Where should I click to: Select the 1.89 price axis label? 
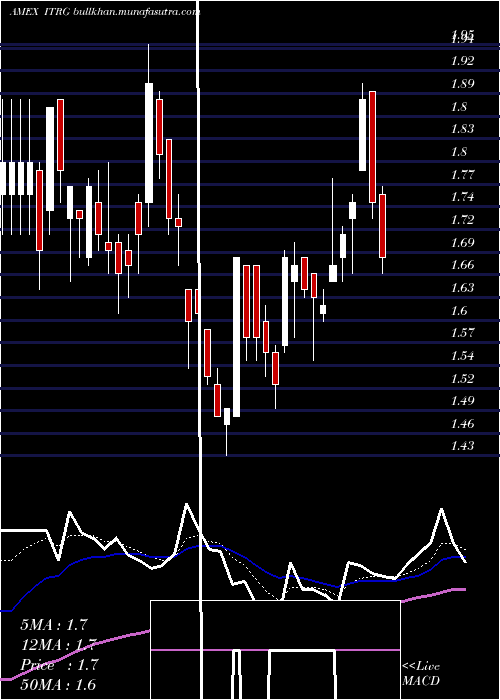[462, 84]
